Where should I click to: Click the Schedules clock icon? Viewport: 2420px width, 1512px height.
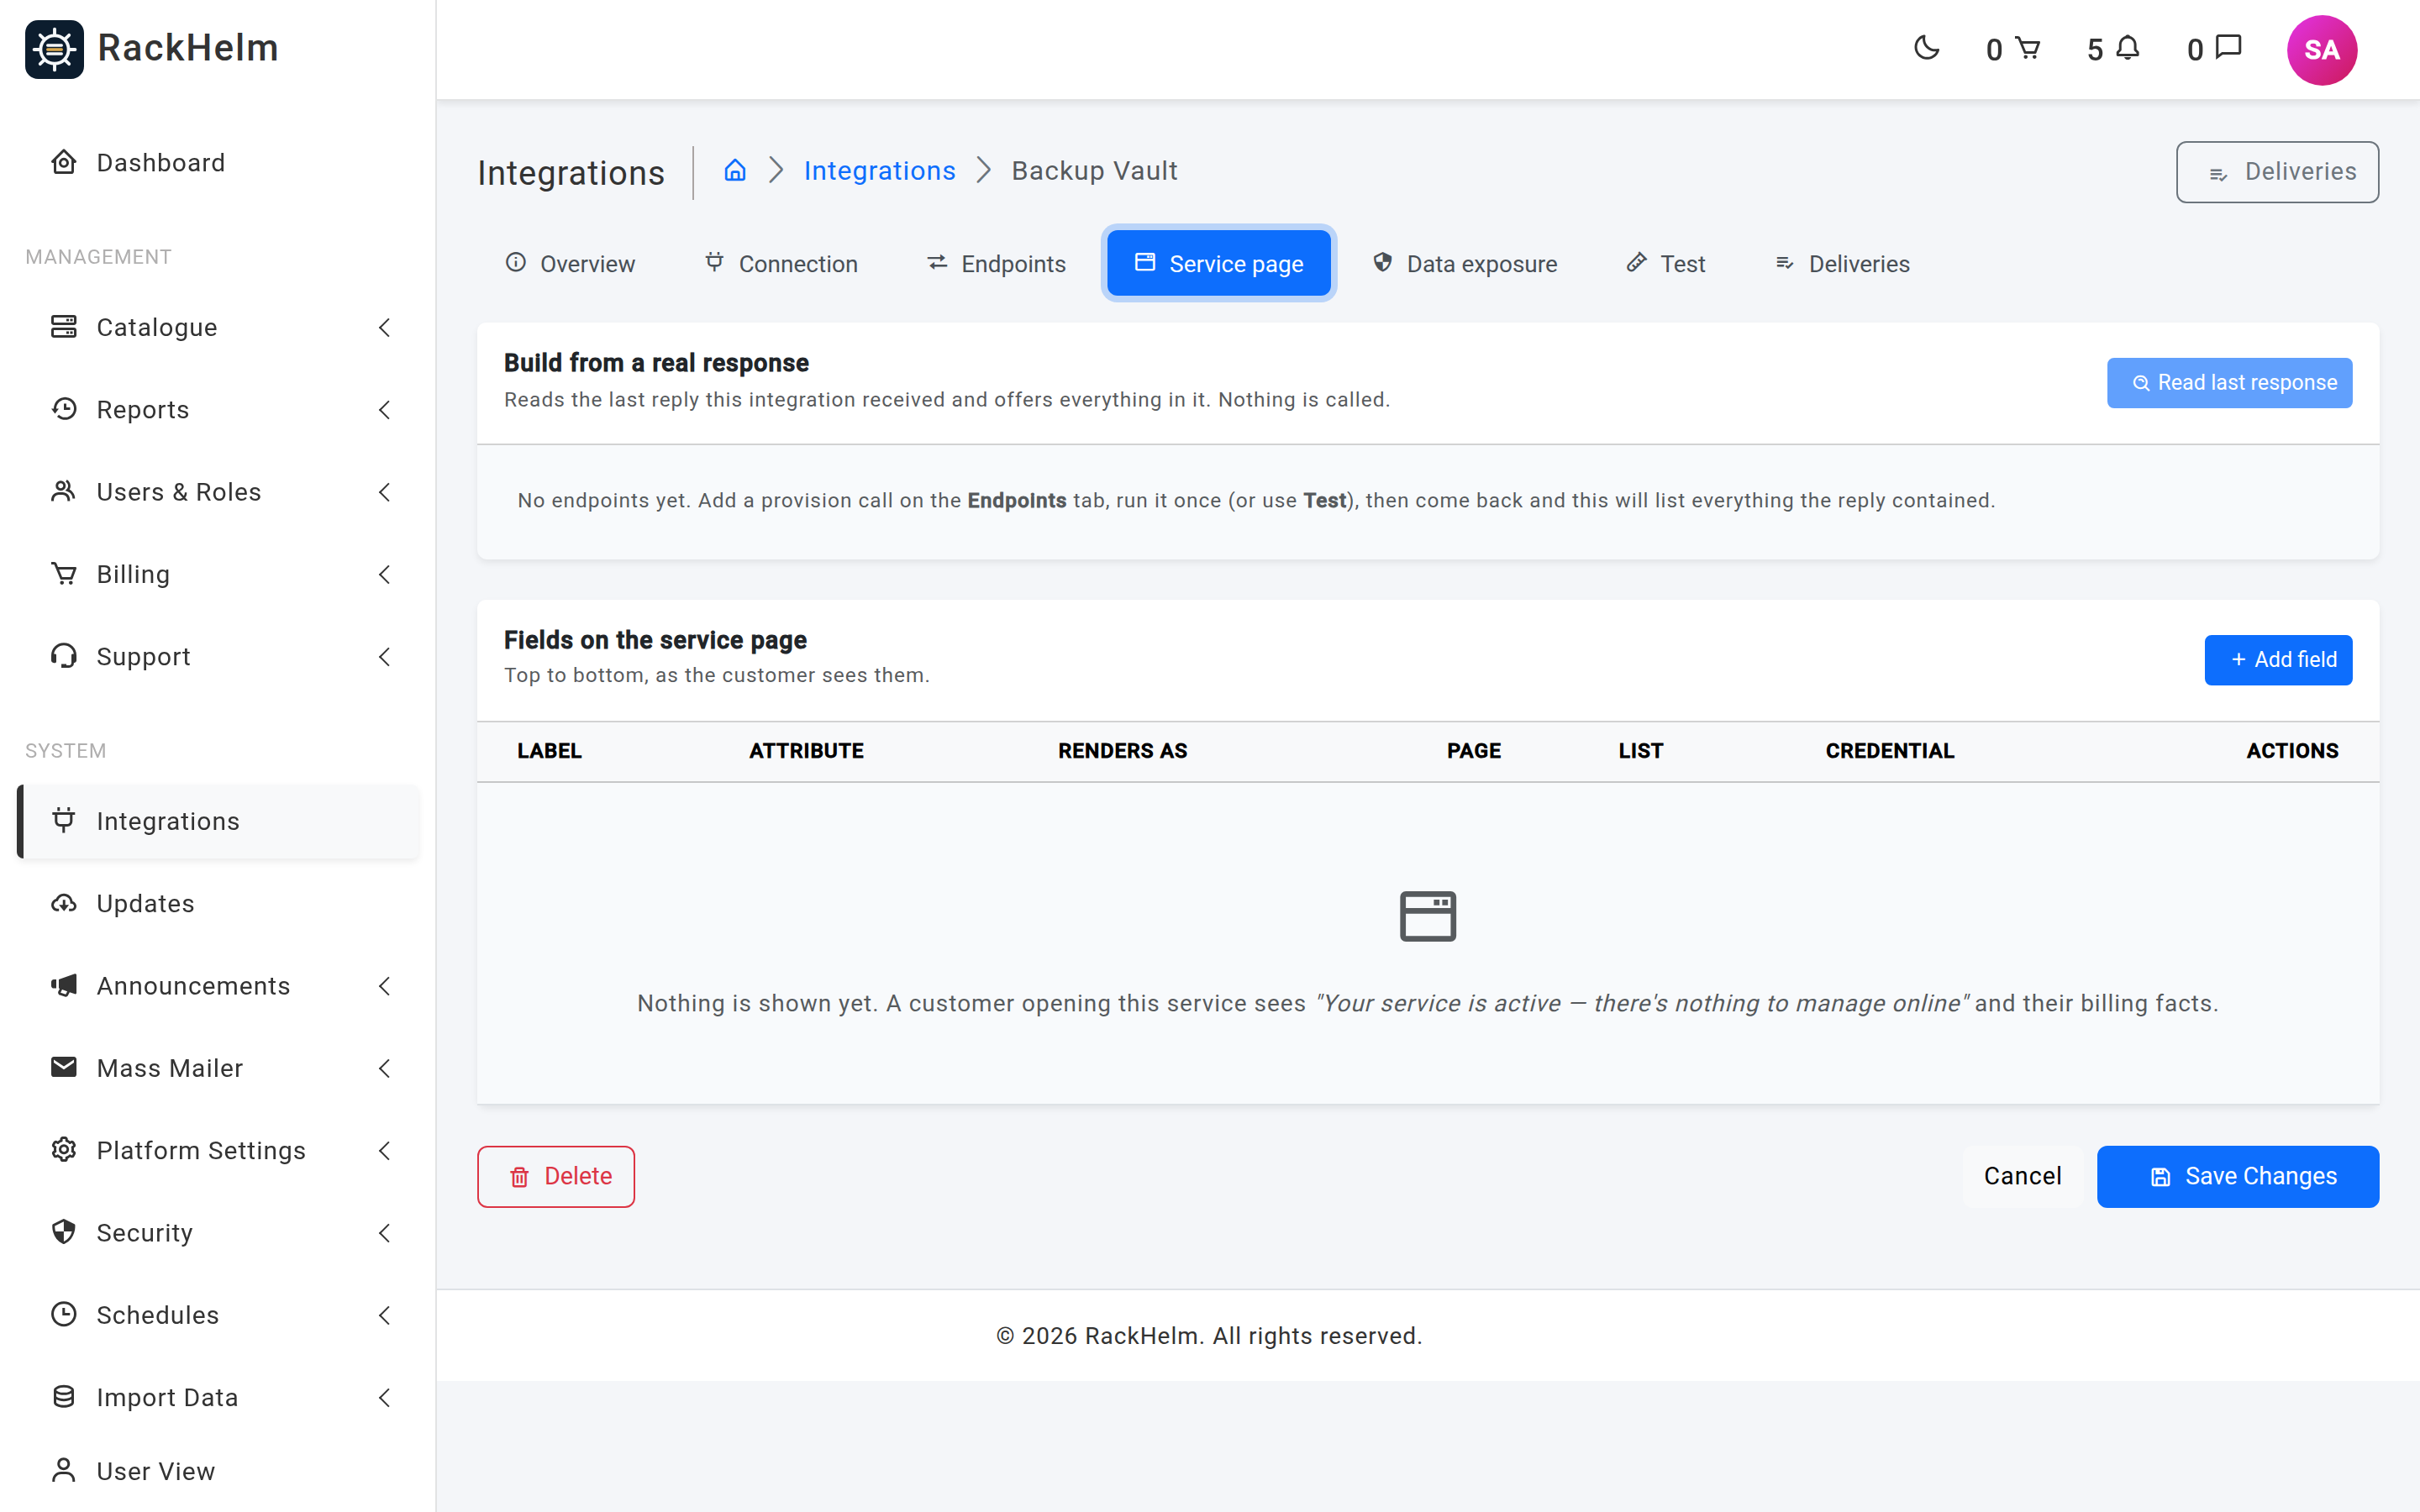64,1314
